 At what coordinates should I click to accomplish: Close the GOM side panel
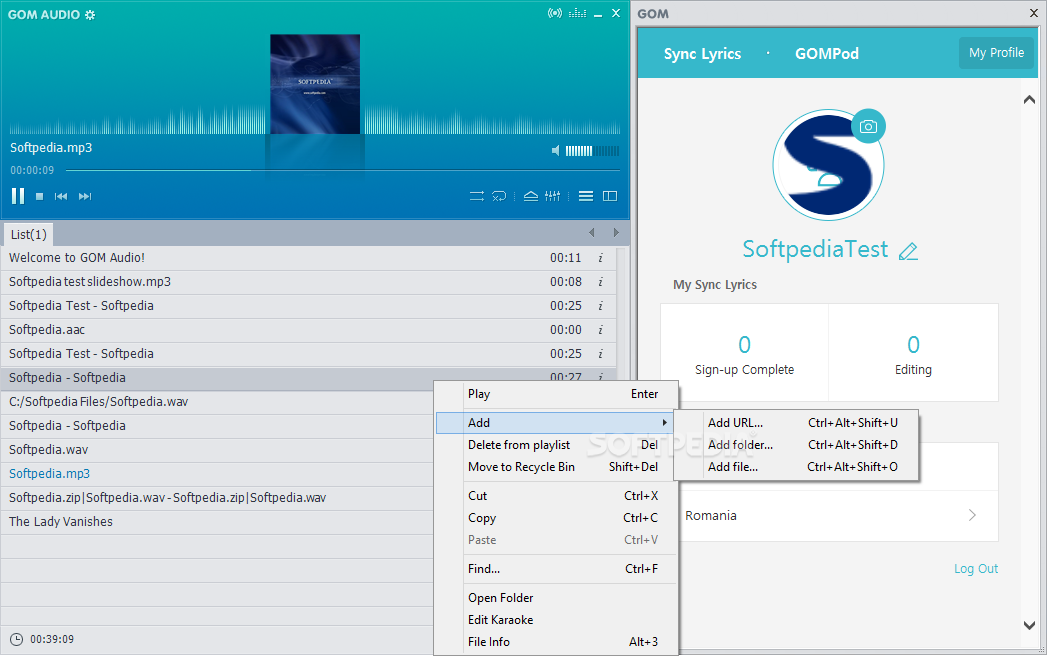(x=1034, y=13)
